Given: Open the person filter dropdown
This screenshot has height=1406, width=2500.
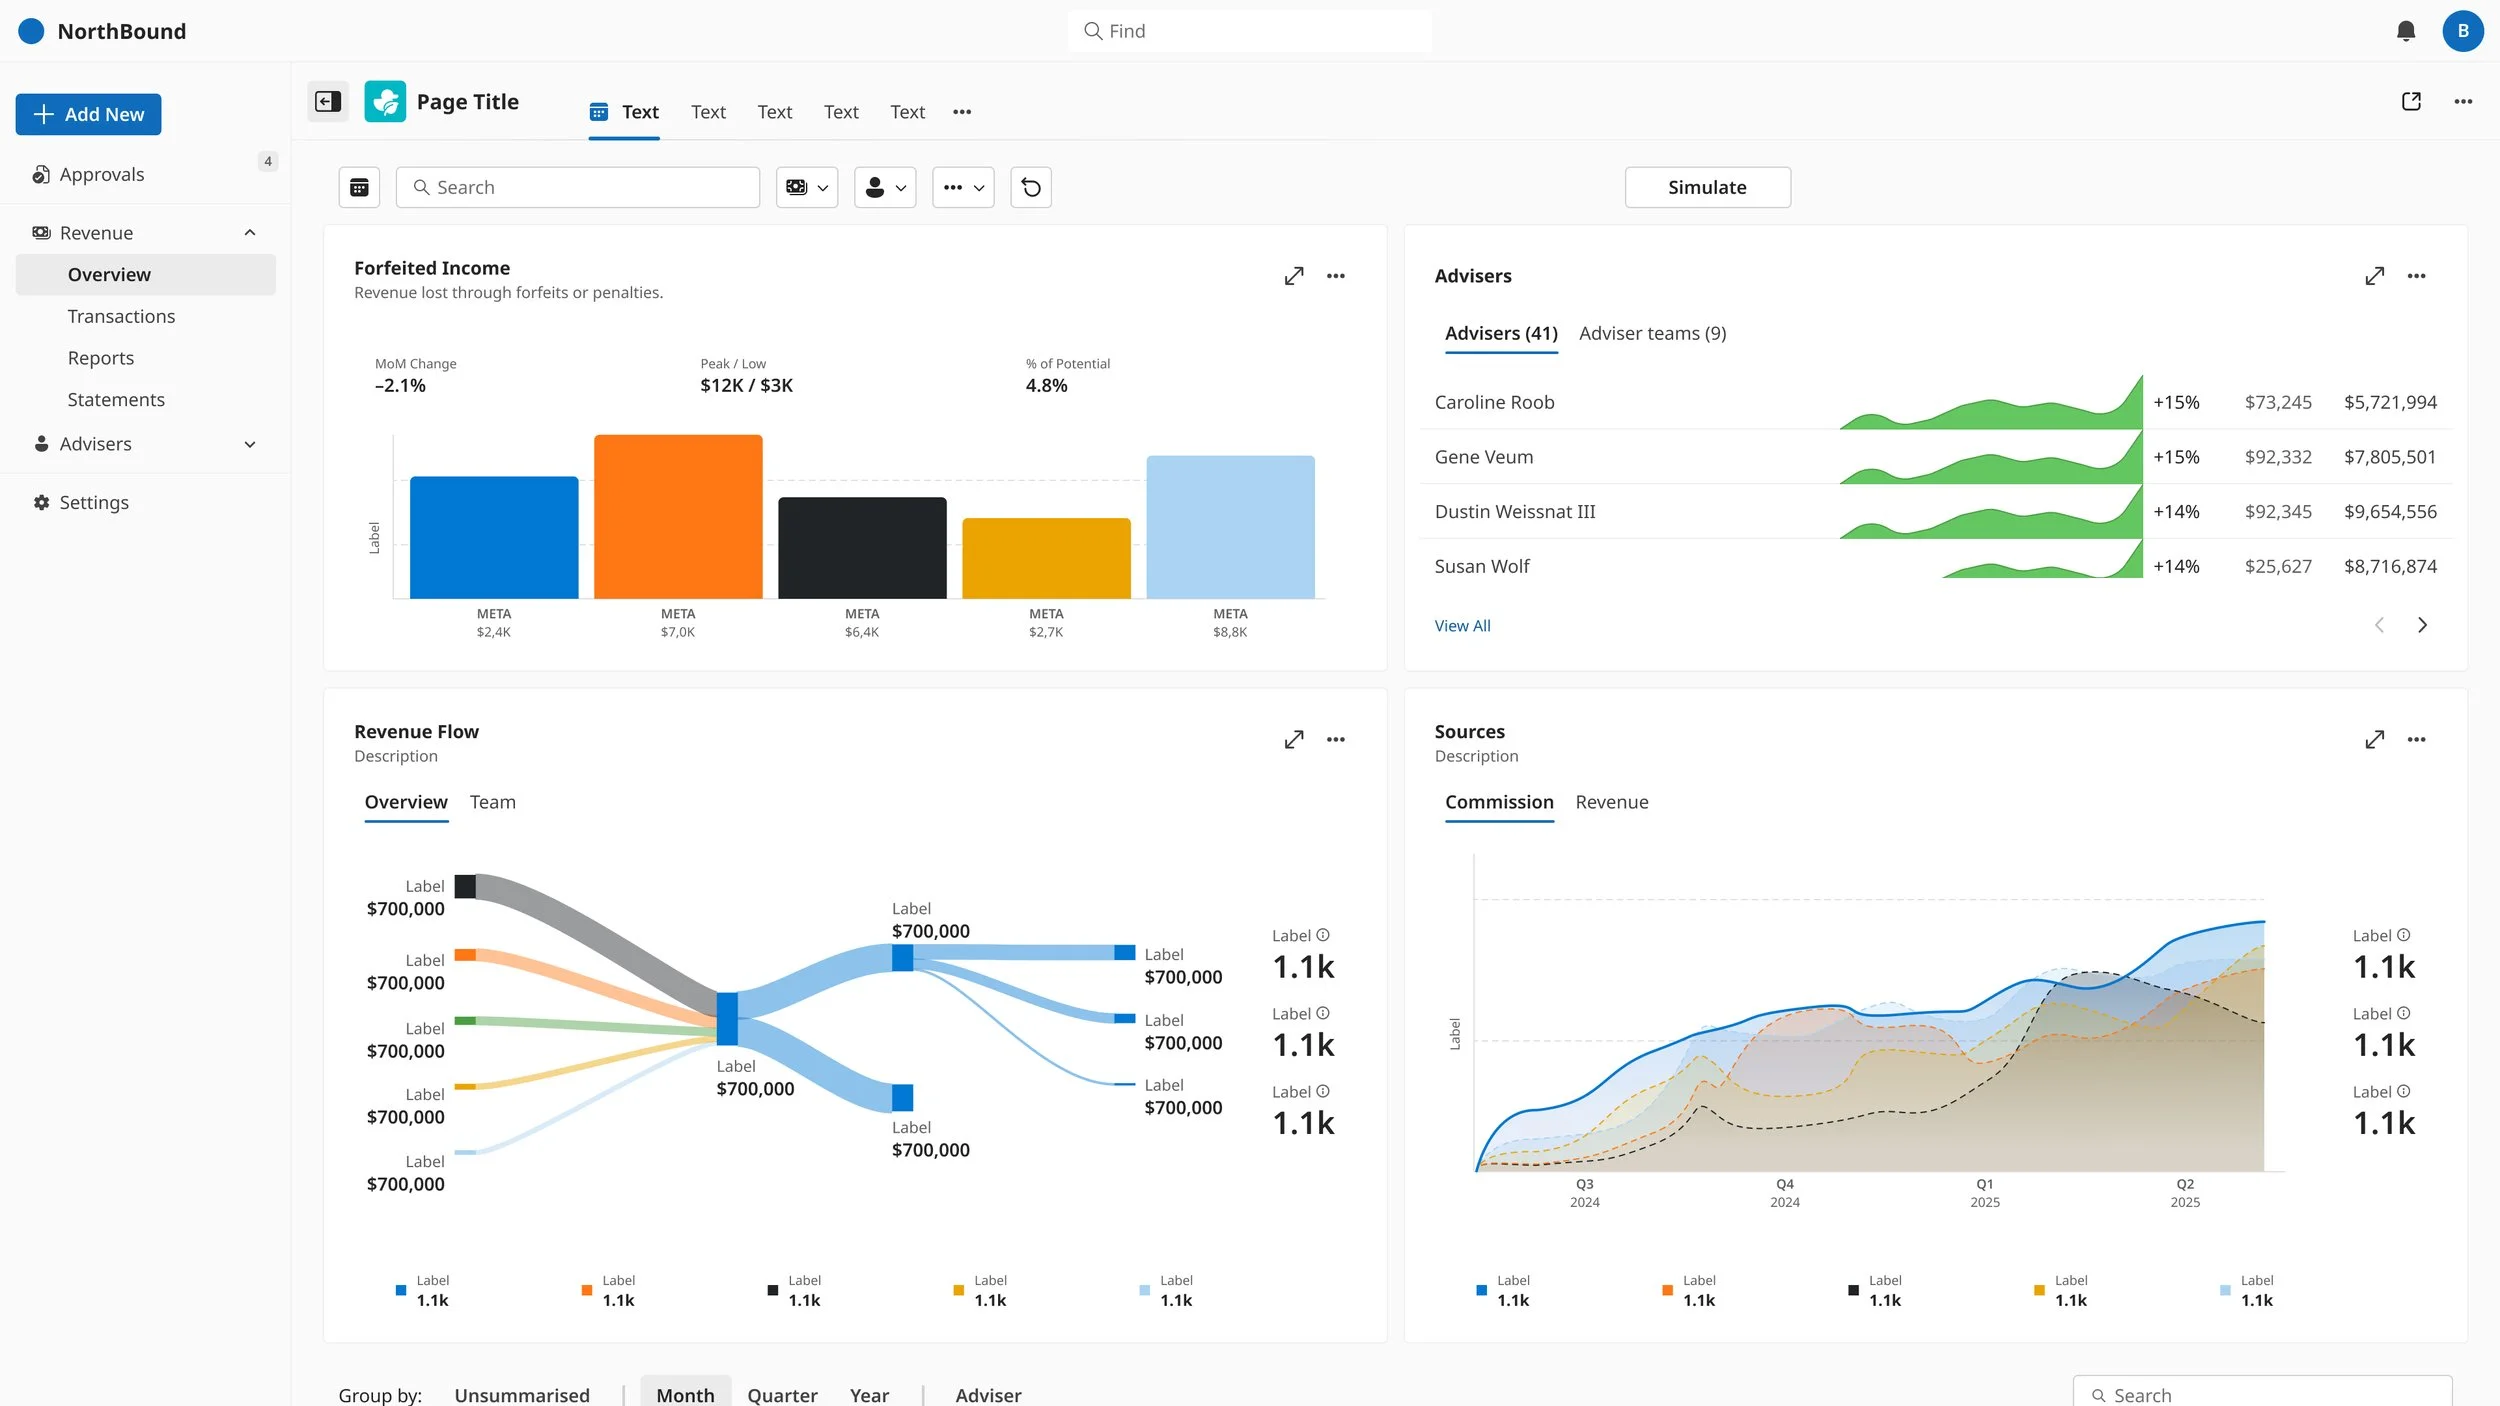Looking at the screenshot, I should (x=885, y=187).
